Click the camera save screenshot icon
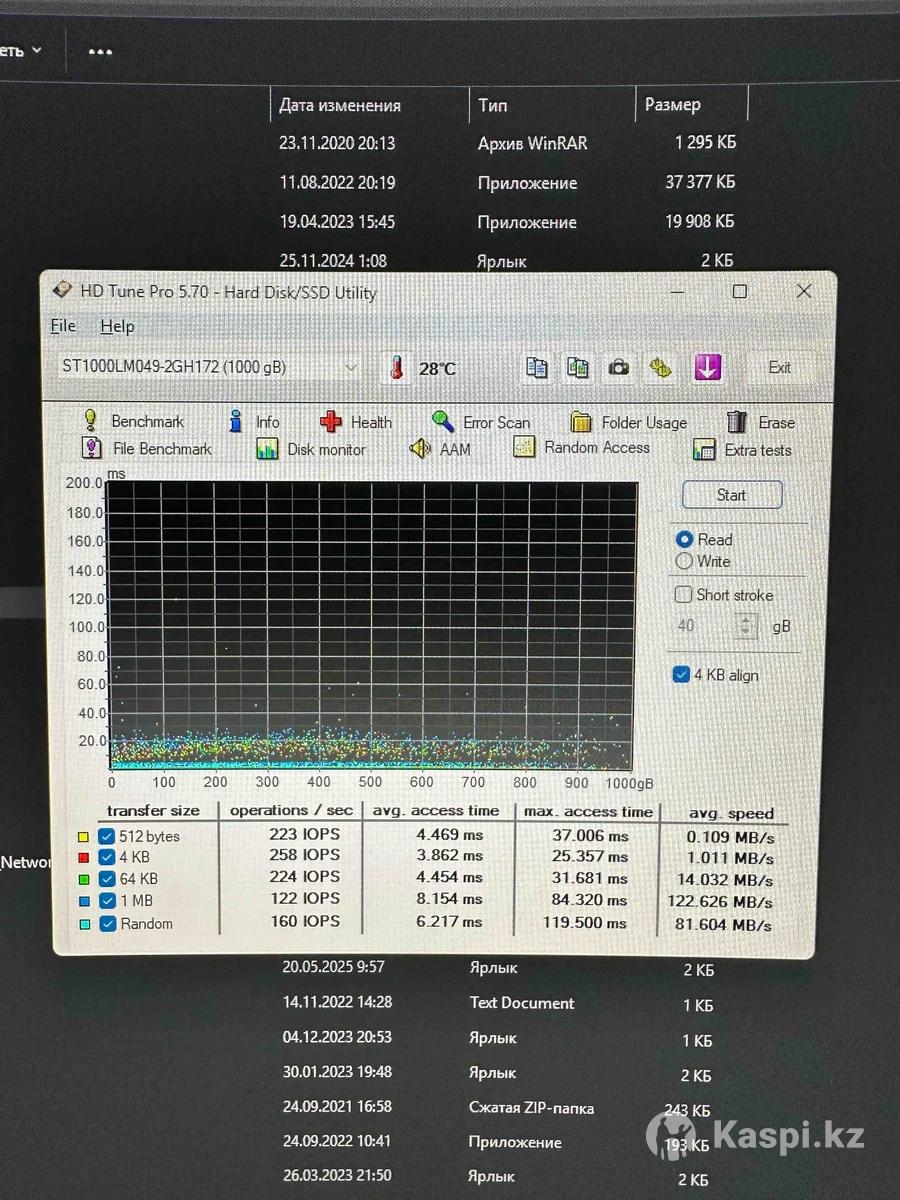This screenshot has height=1200, width=900. point(619,368)
